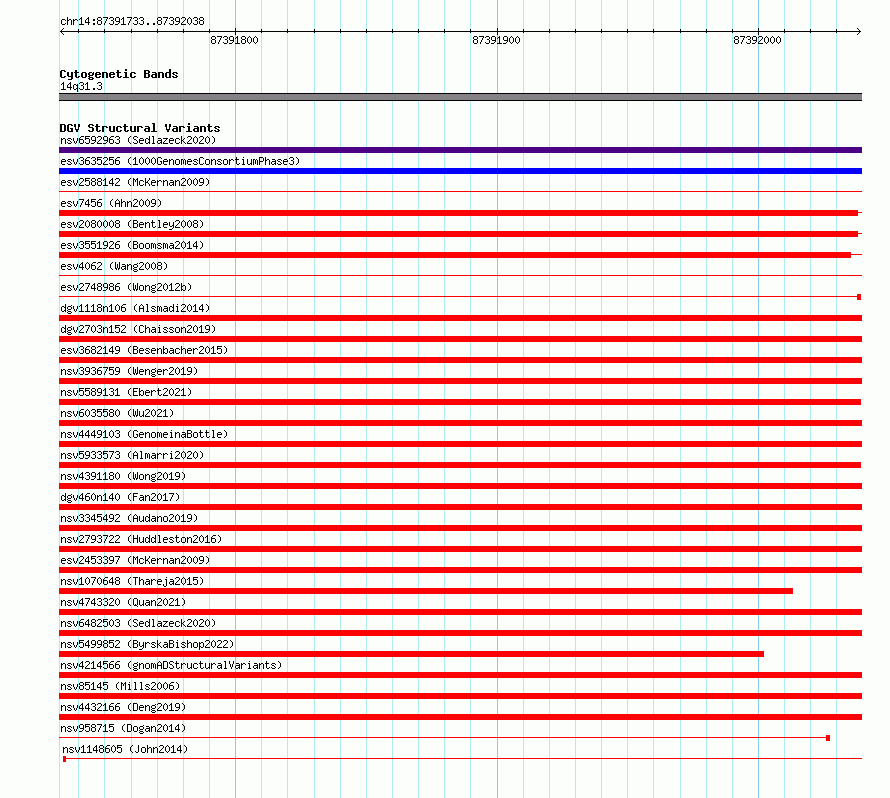Click the red bar under nsv1070648 (Thareja2015)
The image size is (890, 798).
click(426, 591)
